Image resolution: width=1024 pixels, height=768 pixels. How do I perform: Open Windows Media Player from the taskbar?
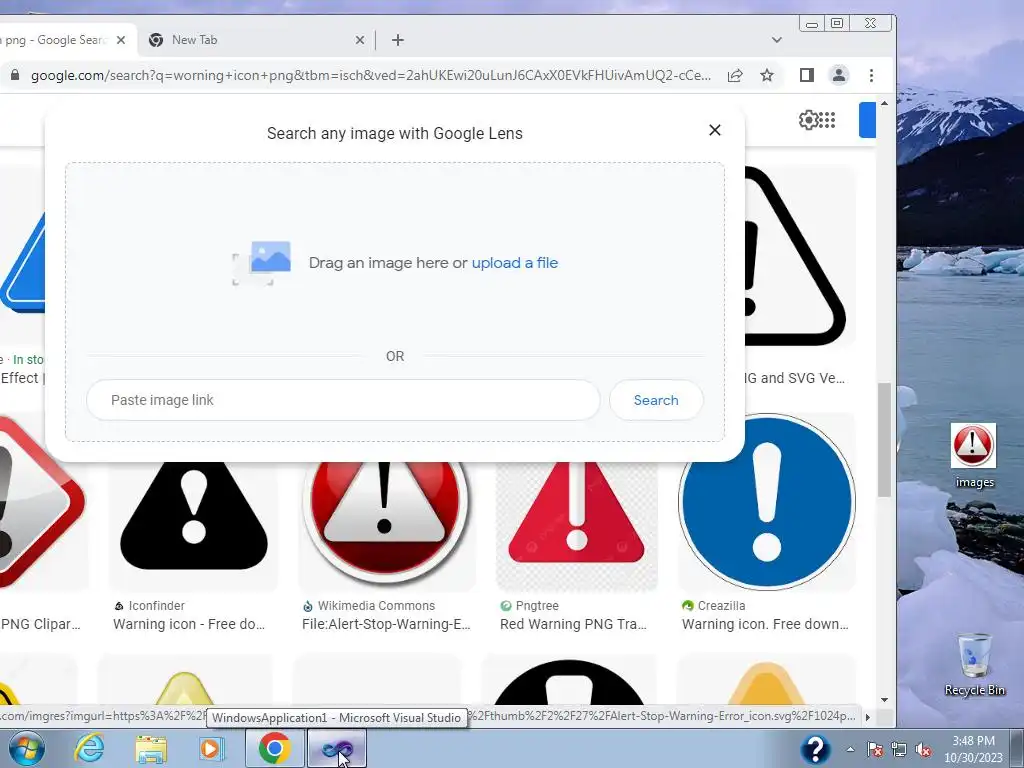[x=211, y=748]
